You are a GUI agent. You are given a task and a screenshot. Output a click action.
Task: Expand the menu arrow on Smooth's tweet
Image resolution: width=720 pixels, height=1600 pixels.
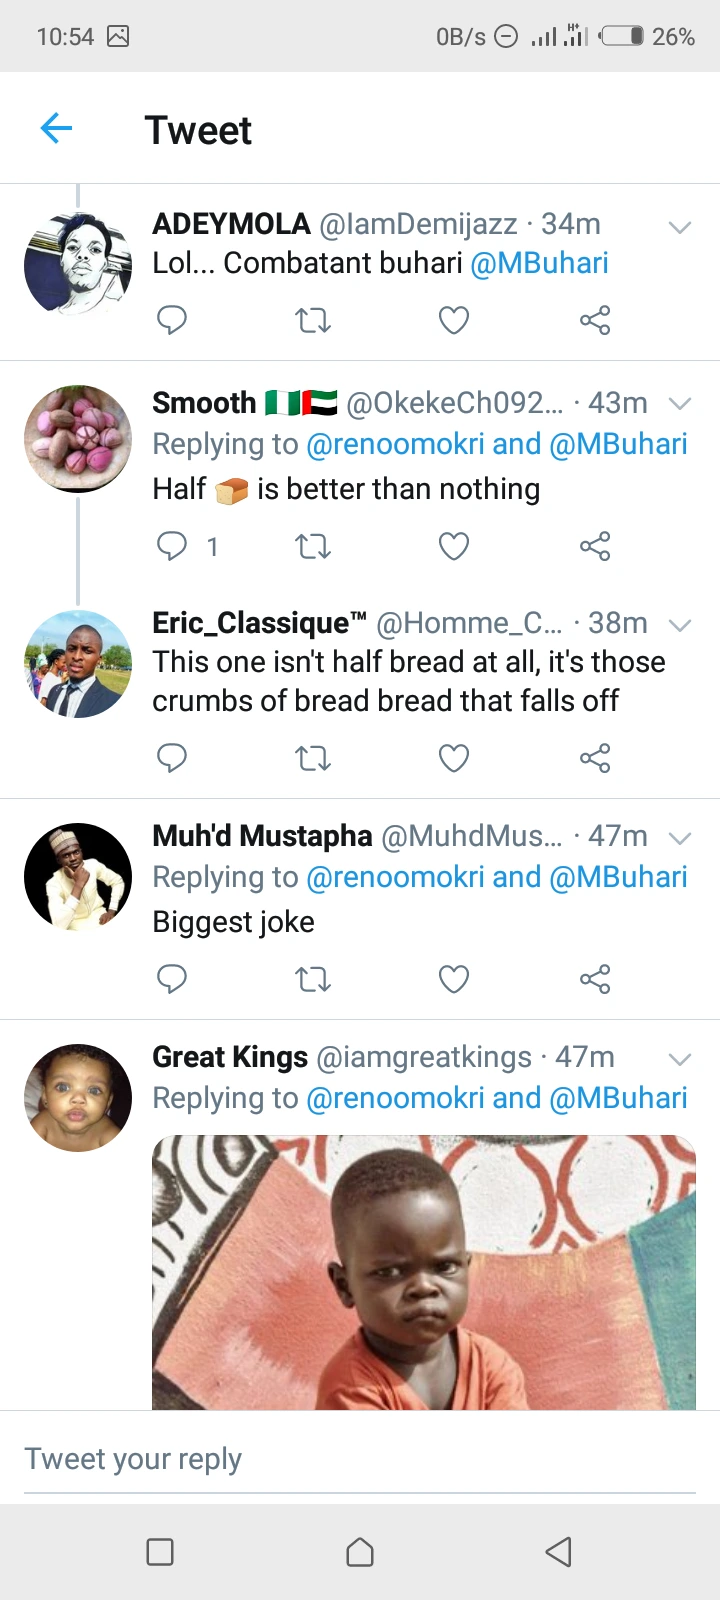[x=680, y=404]
